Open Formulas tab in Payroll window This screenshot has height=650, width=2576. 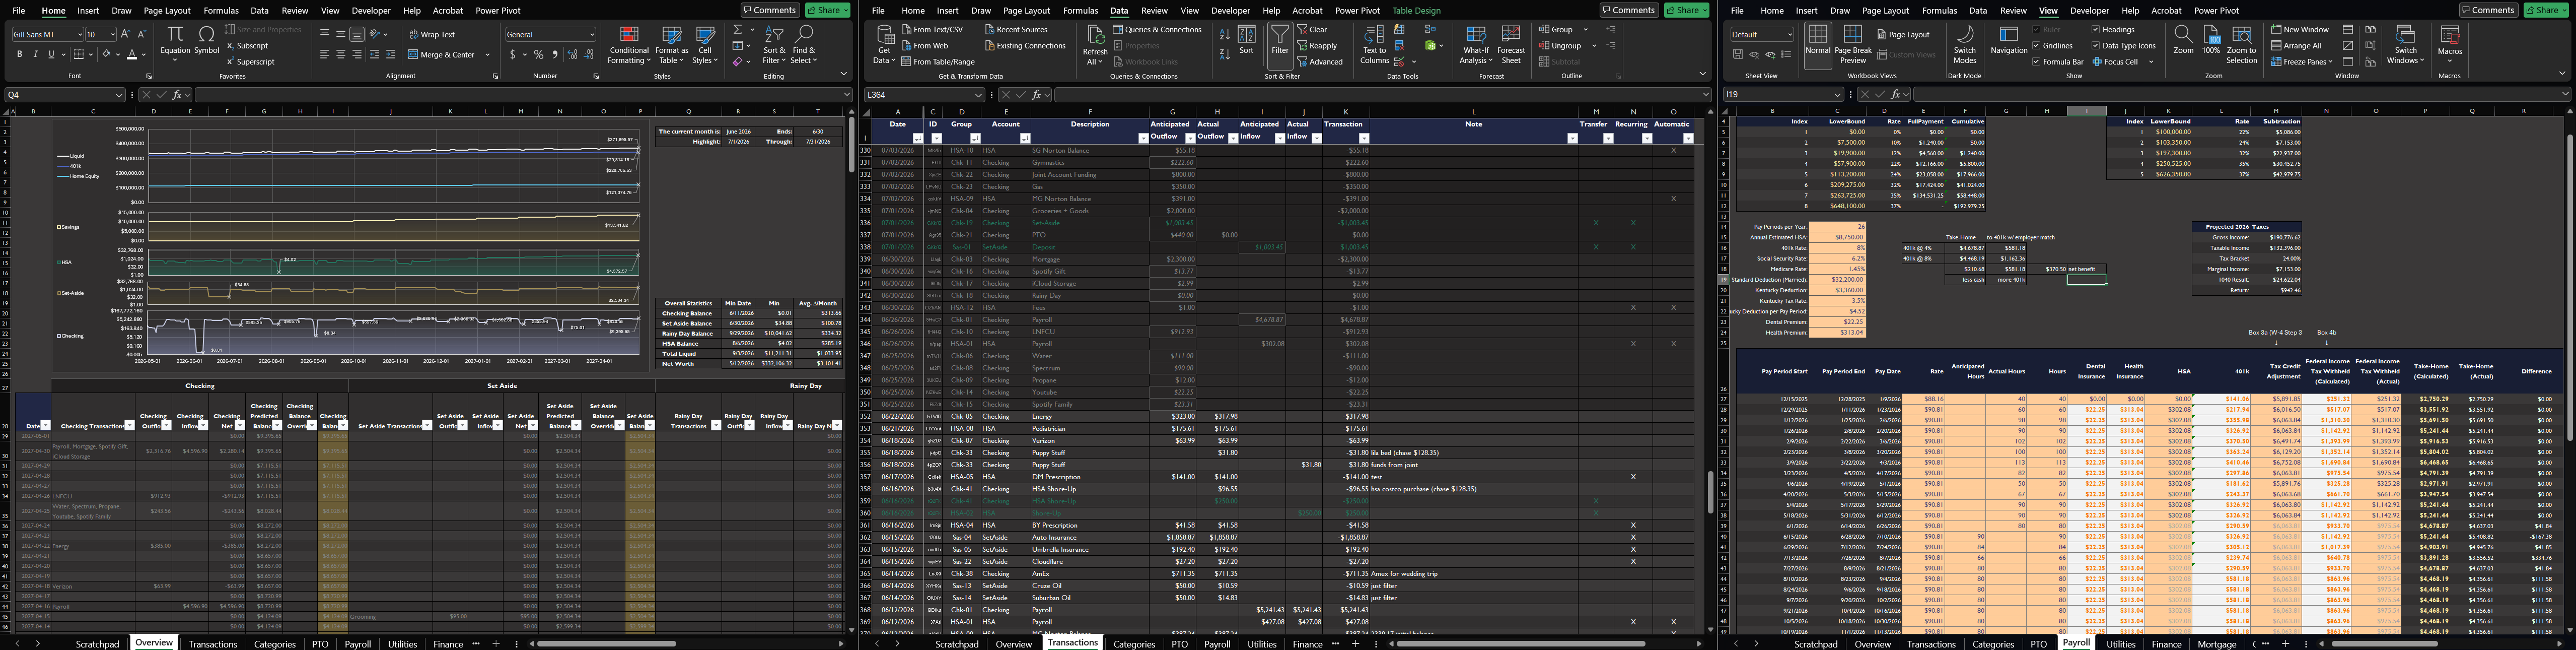point(1939,11)
